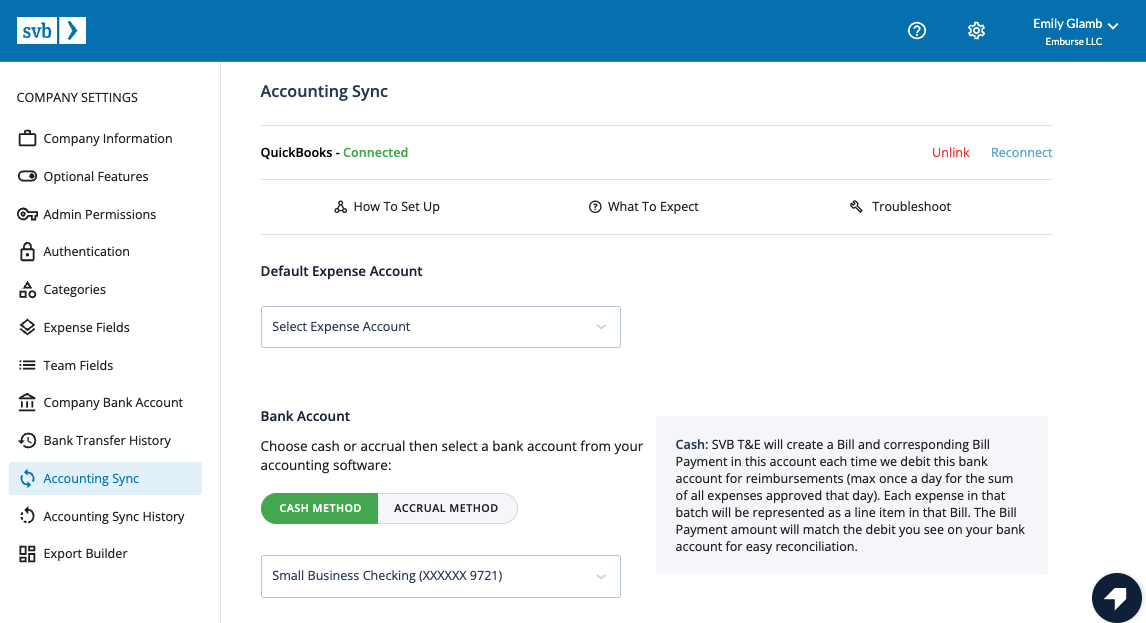
Task: Click the Company Bank Account bank icon
Action: click(x=27, y=402)
